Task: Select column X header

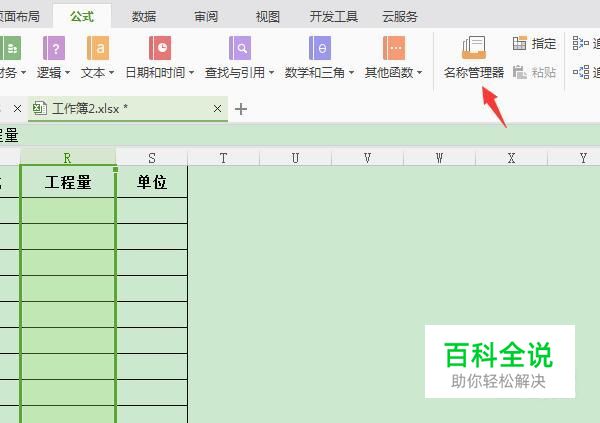Action: tap(511, 157)
